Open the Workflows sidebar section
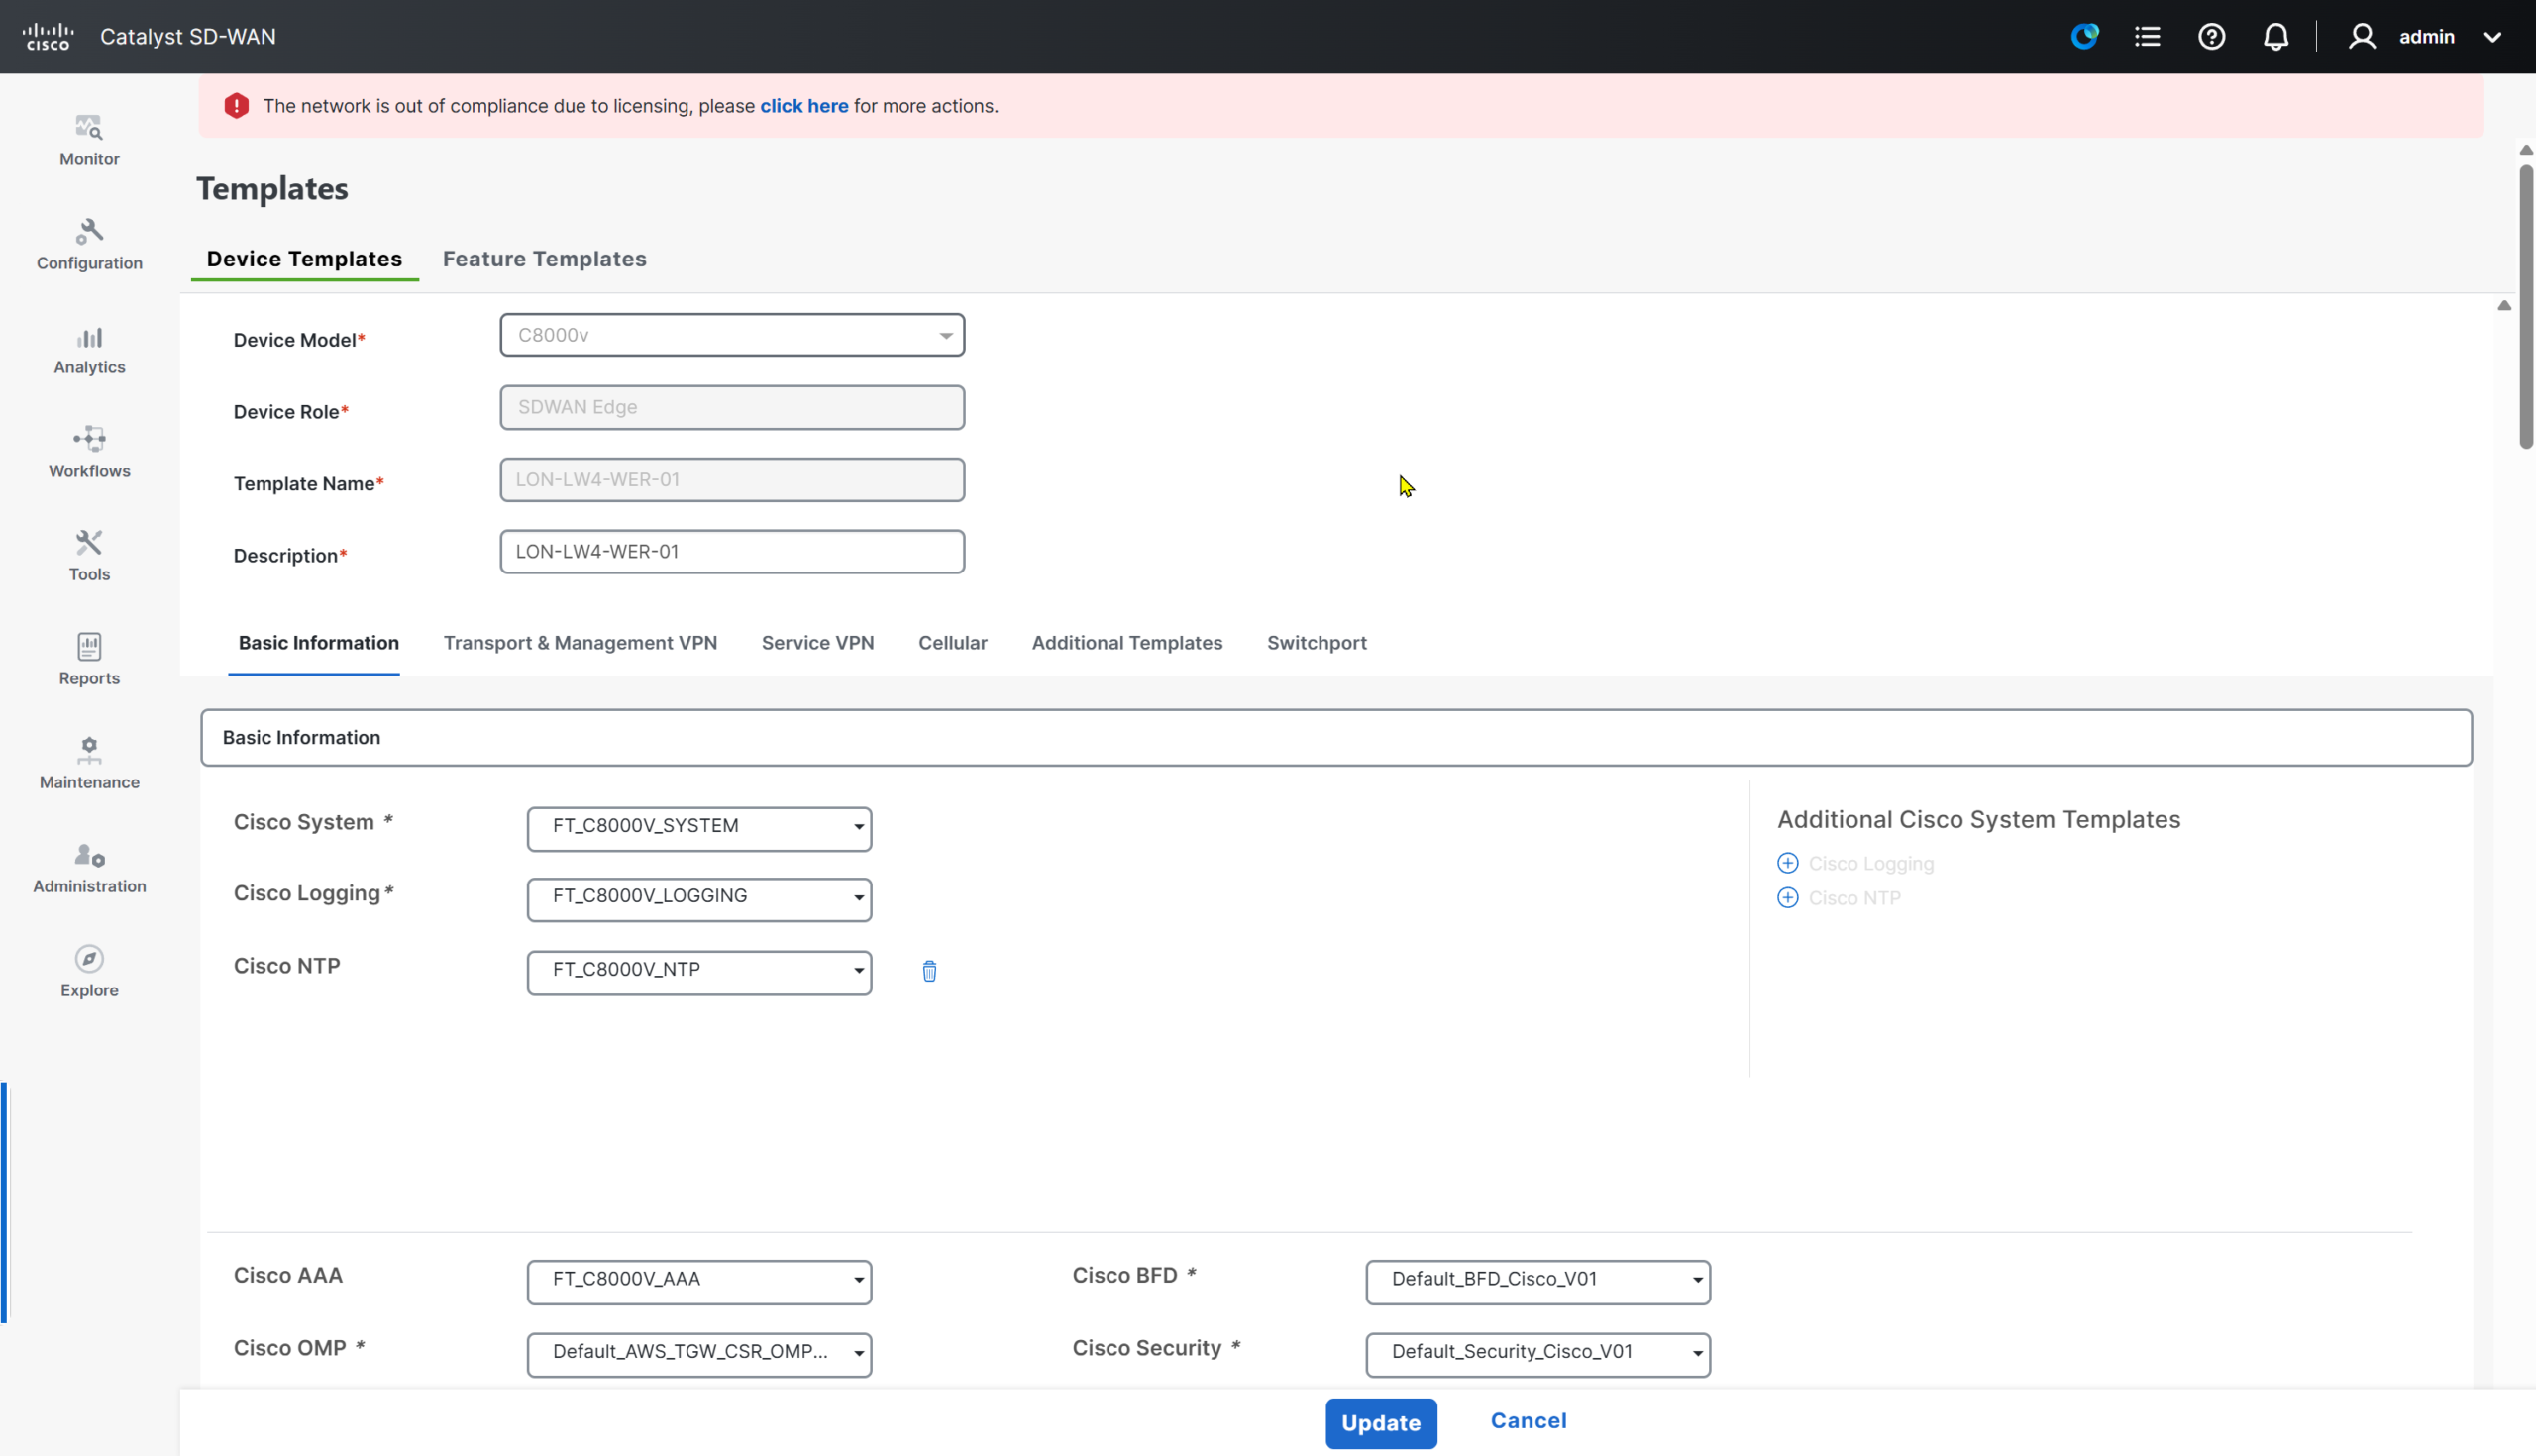Screen dimensions: 2536x1456 (89, 453)
